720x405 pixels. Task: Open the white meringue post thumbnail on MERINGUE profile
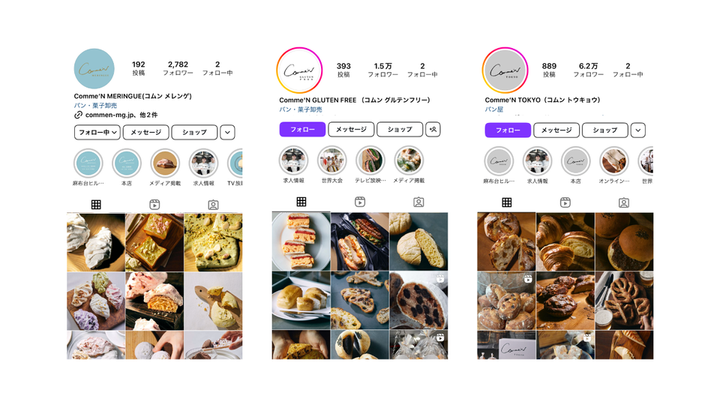point(96,242)
